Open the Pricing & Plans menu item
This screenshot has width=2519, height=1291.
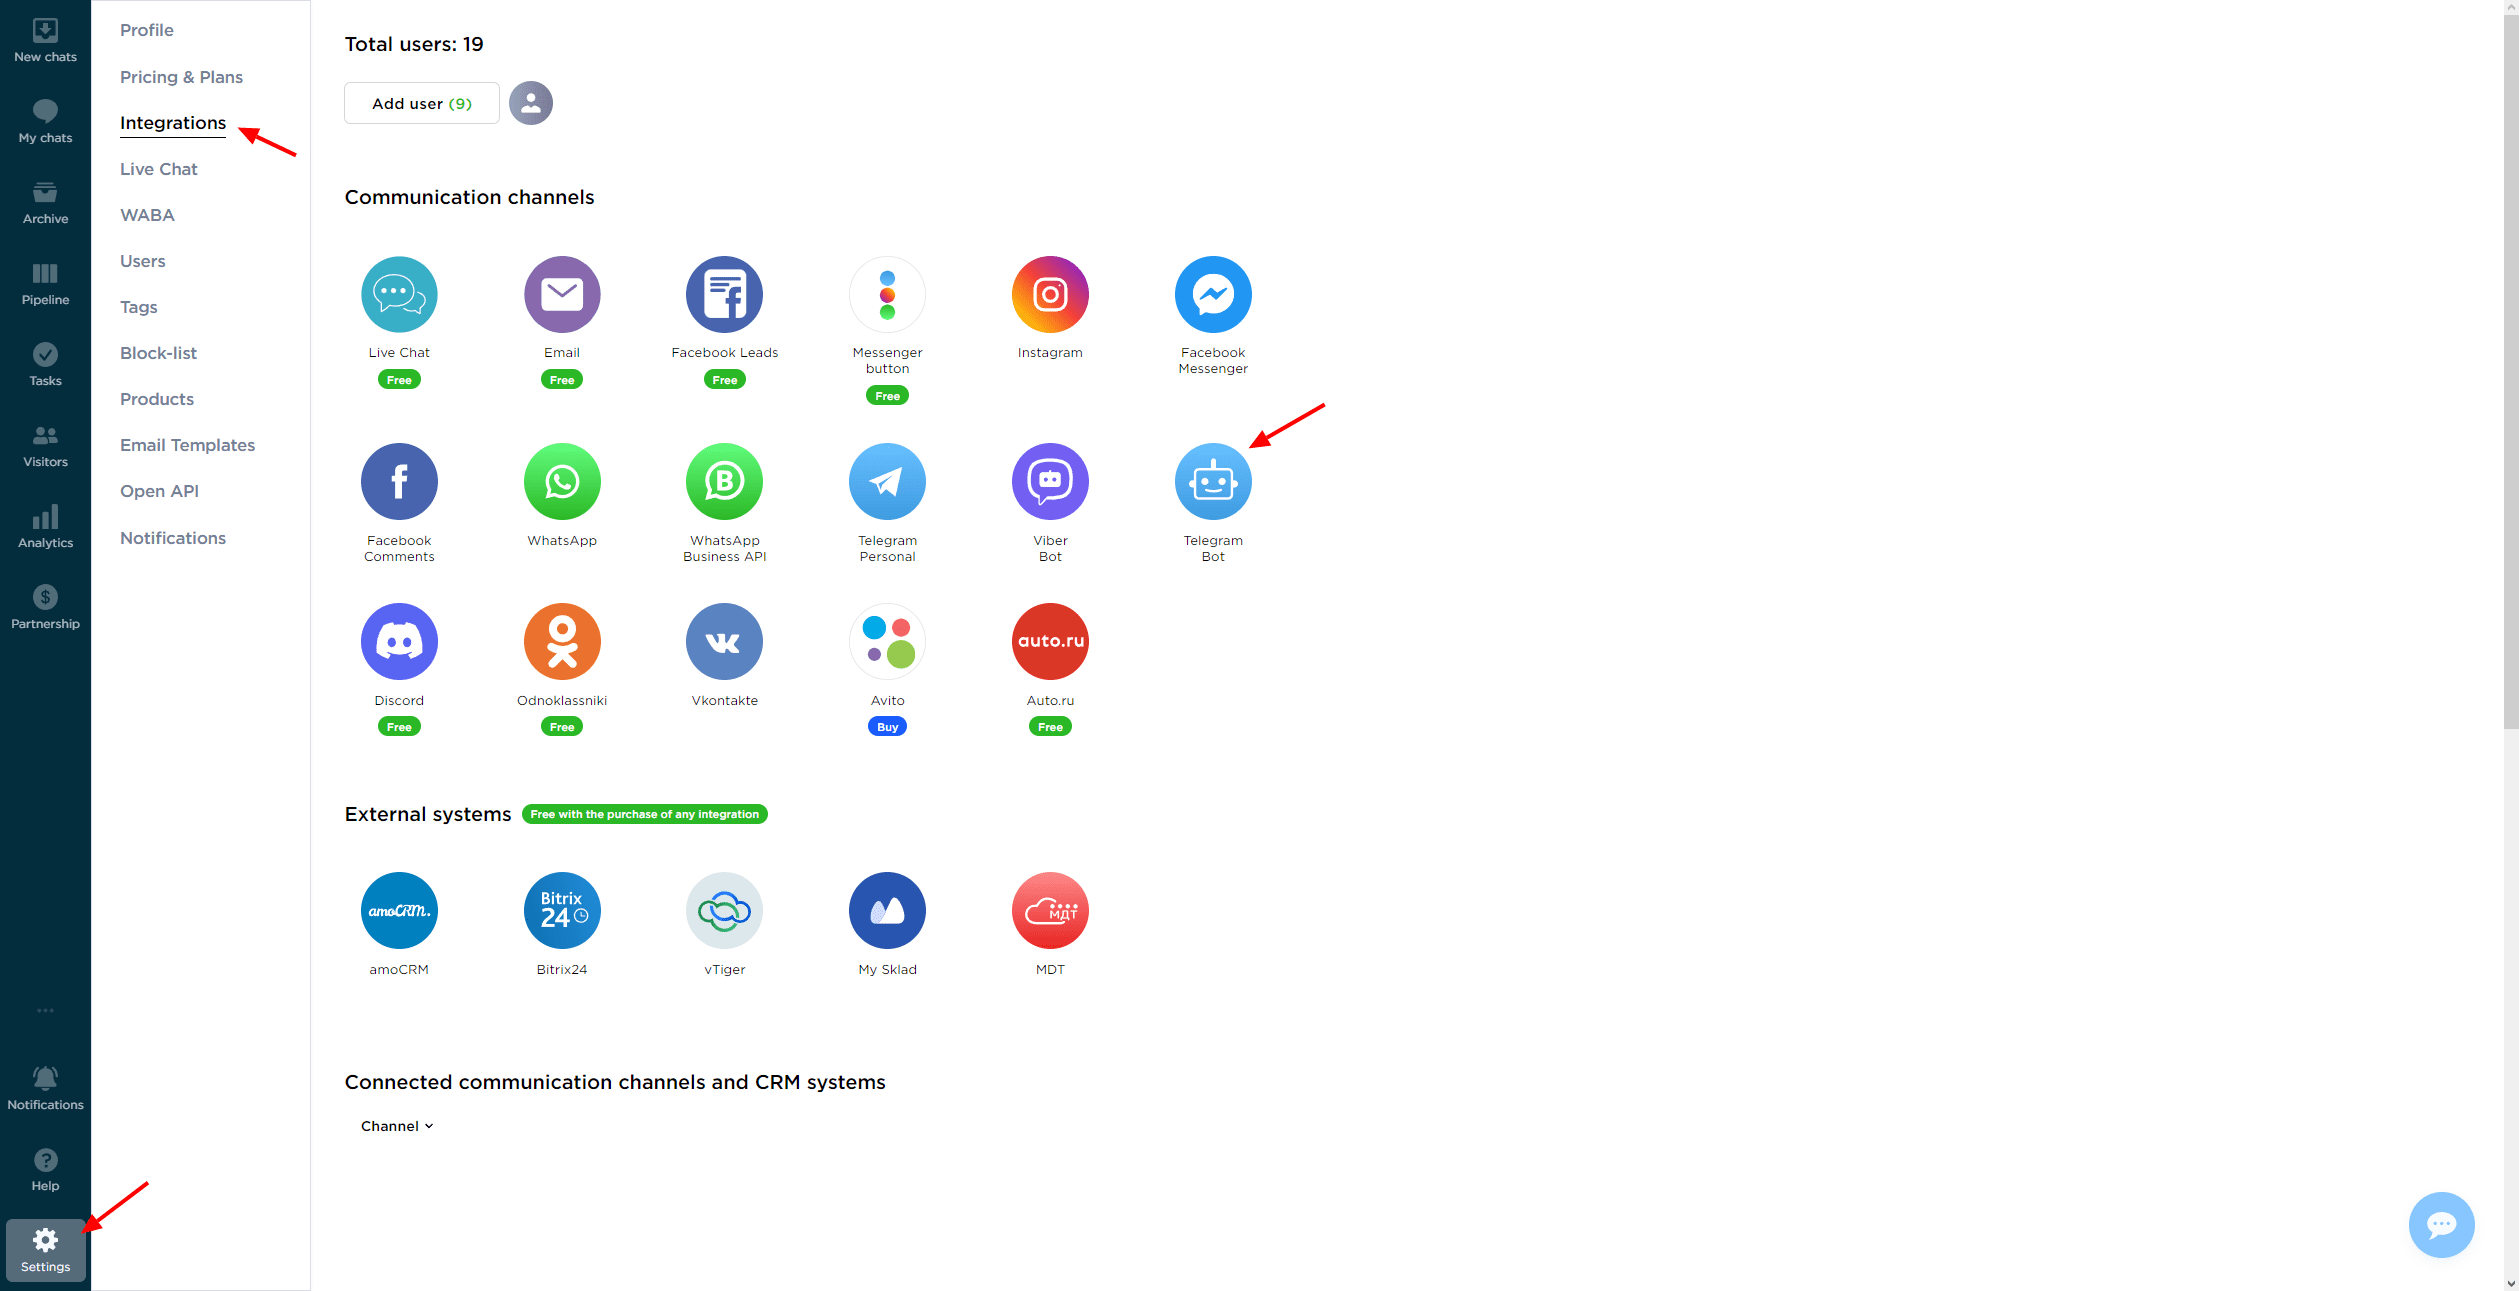click(x=181, y=76)
